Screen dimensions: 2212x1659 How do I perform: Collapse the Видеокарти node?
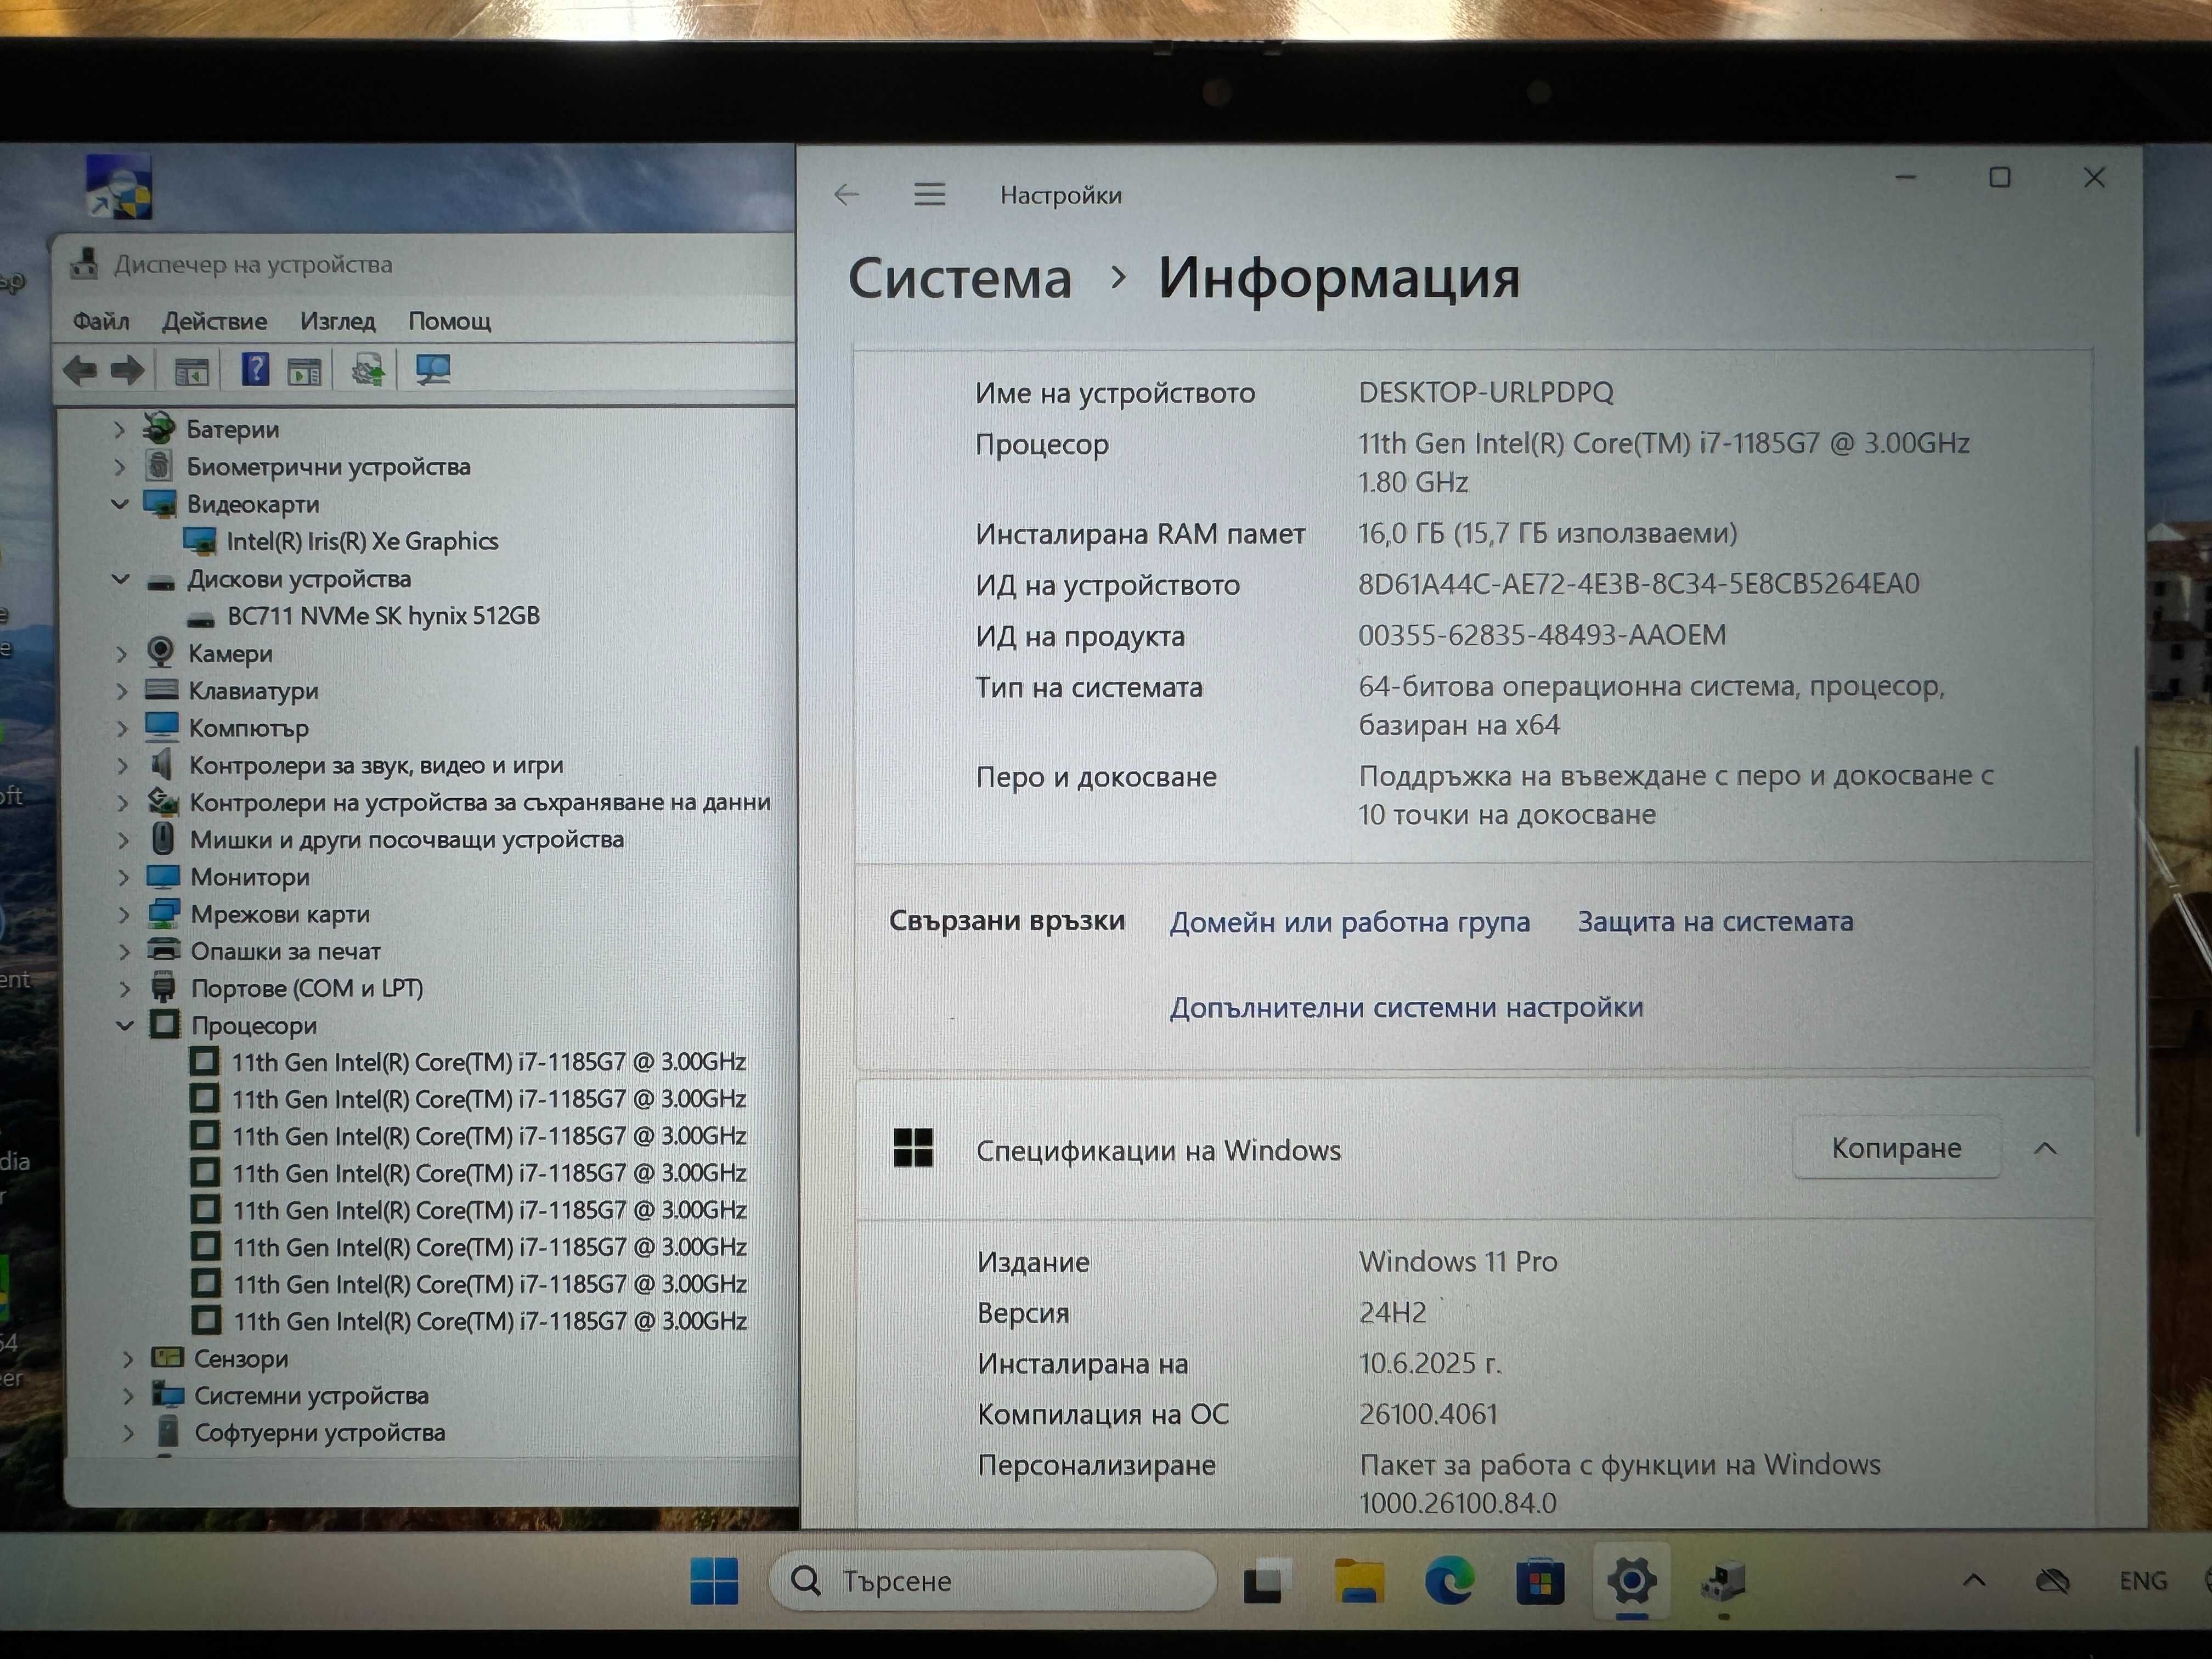[119, 504]
